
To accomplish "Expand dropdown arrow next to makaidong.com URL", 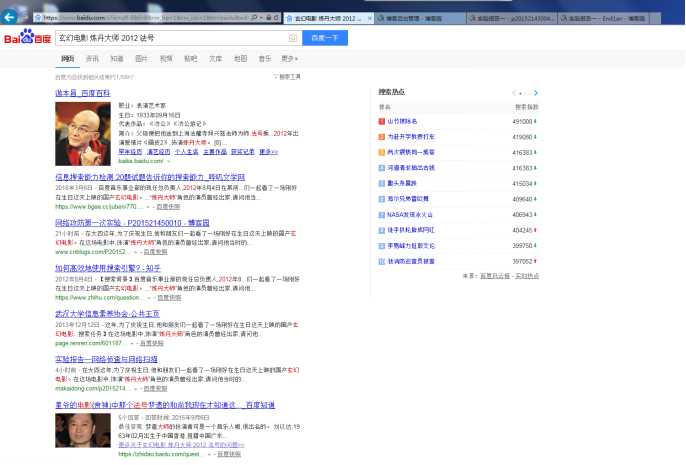I will (x=136, y=389).
